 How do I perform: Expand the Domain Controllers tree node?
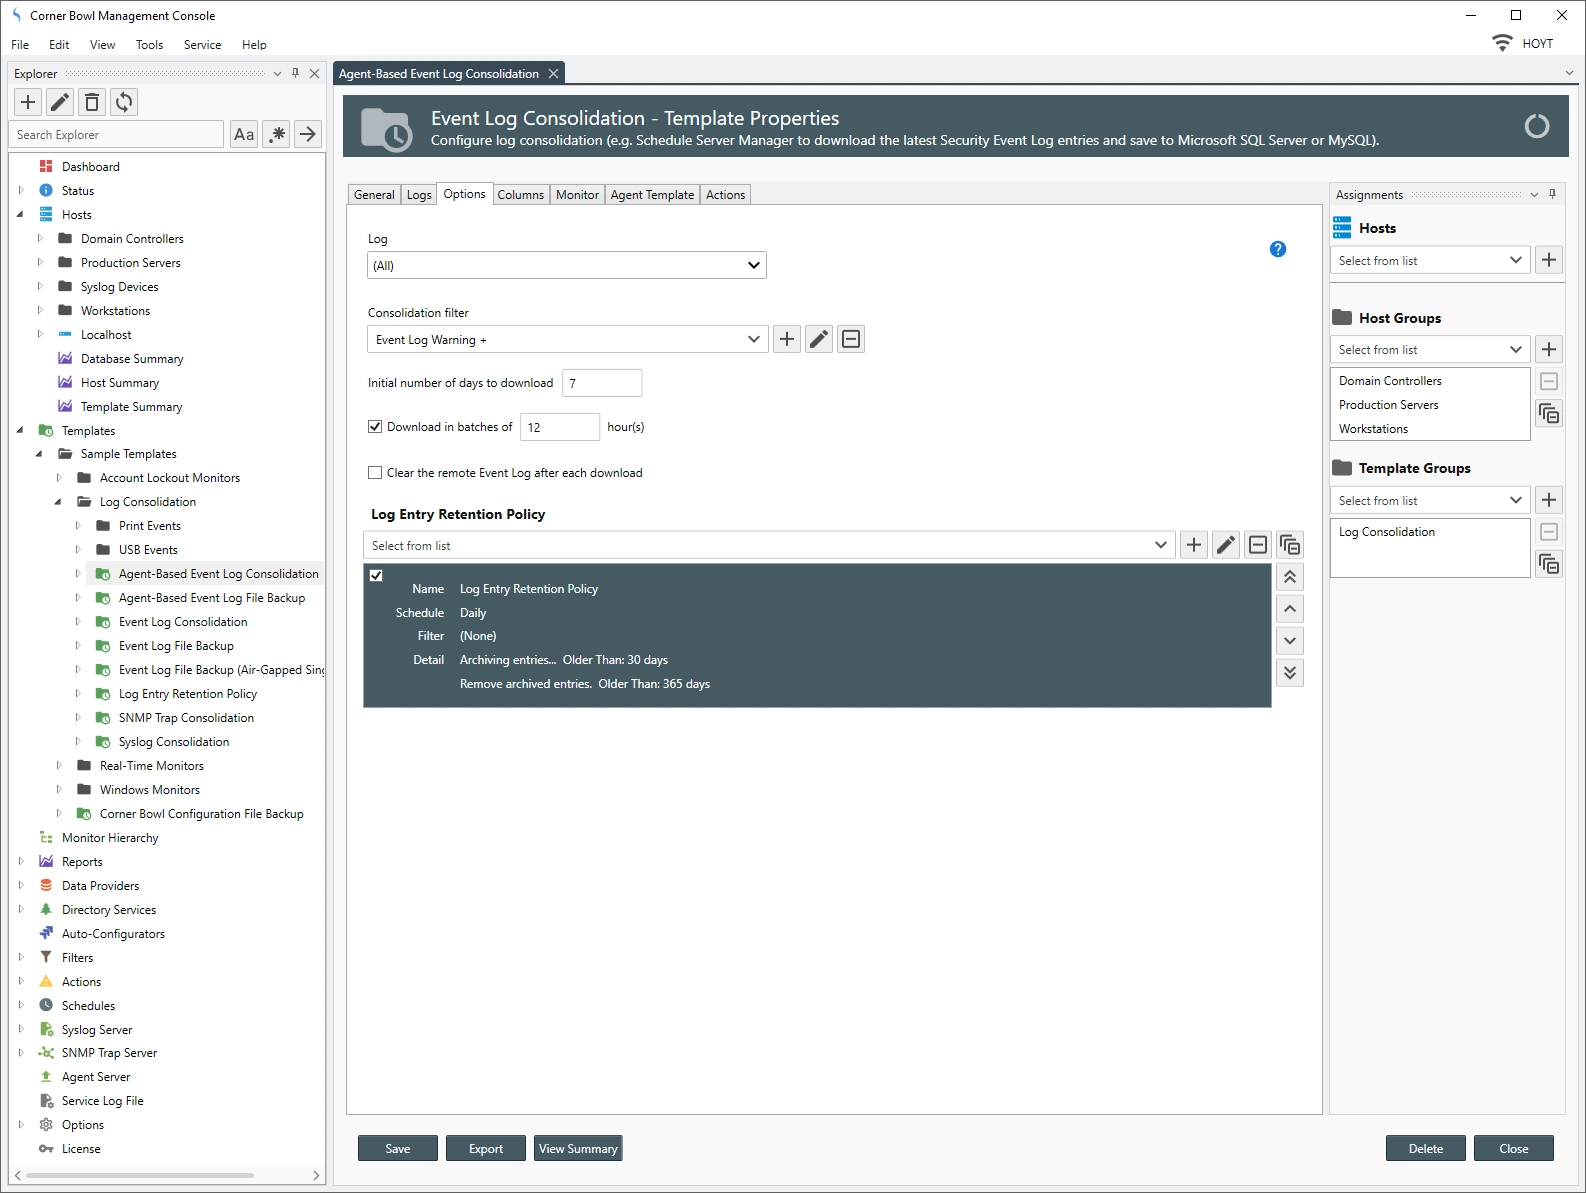[40, 239]
